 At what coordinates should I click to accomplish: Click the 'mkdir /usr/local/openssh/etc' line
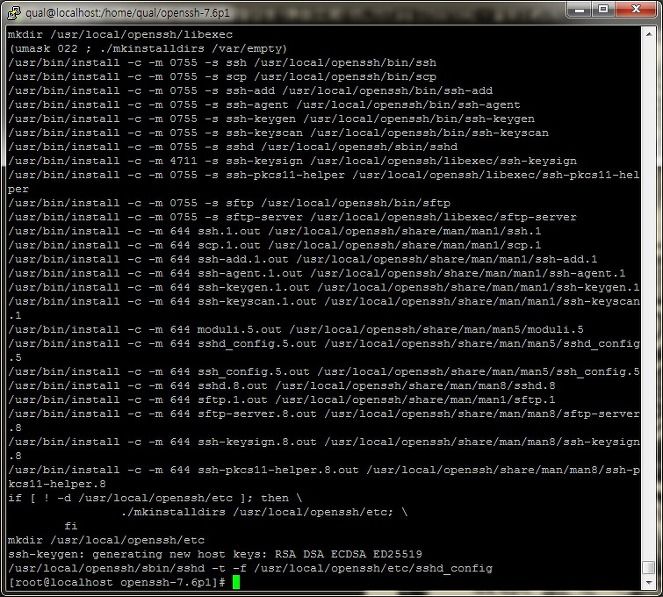106,540
